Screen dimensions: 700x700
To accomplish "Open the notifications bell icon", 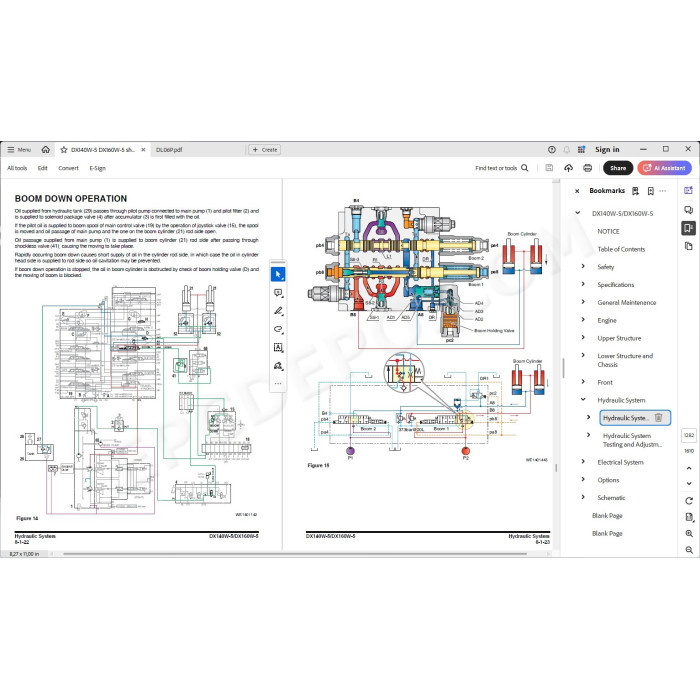I will [x=567, y=150].
